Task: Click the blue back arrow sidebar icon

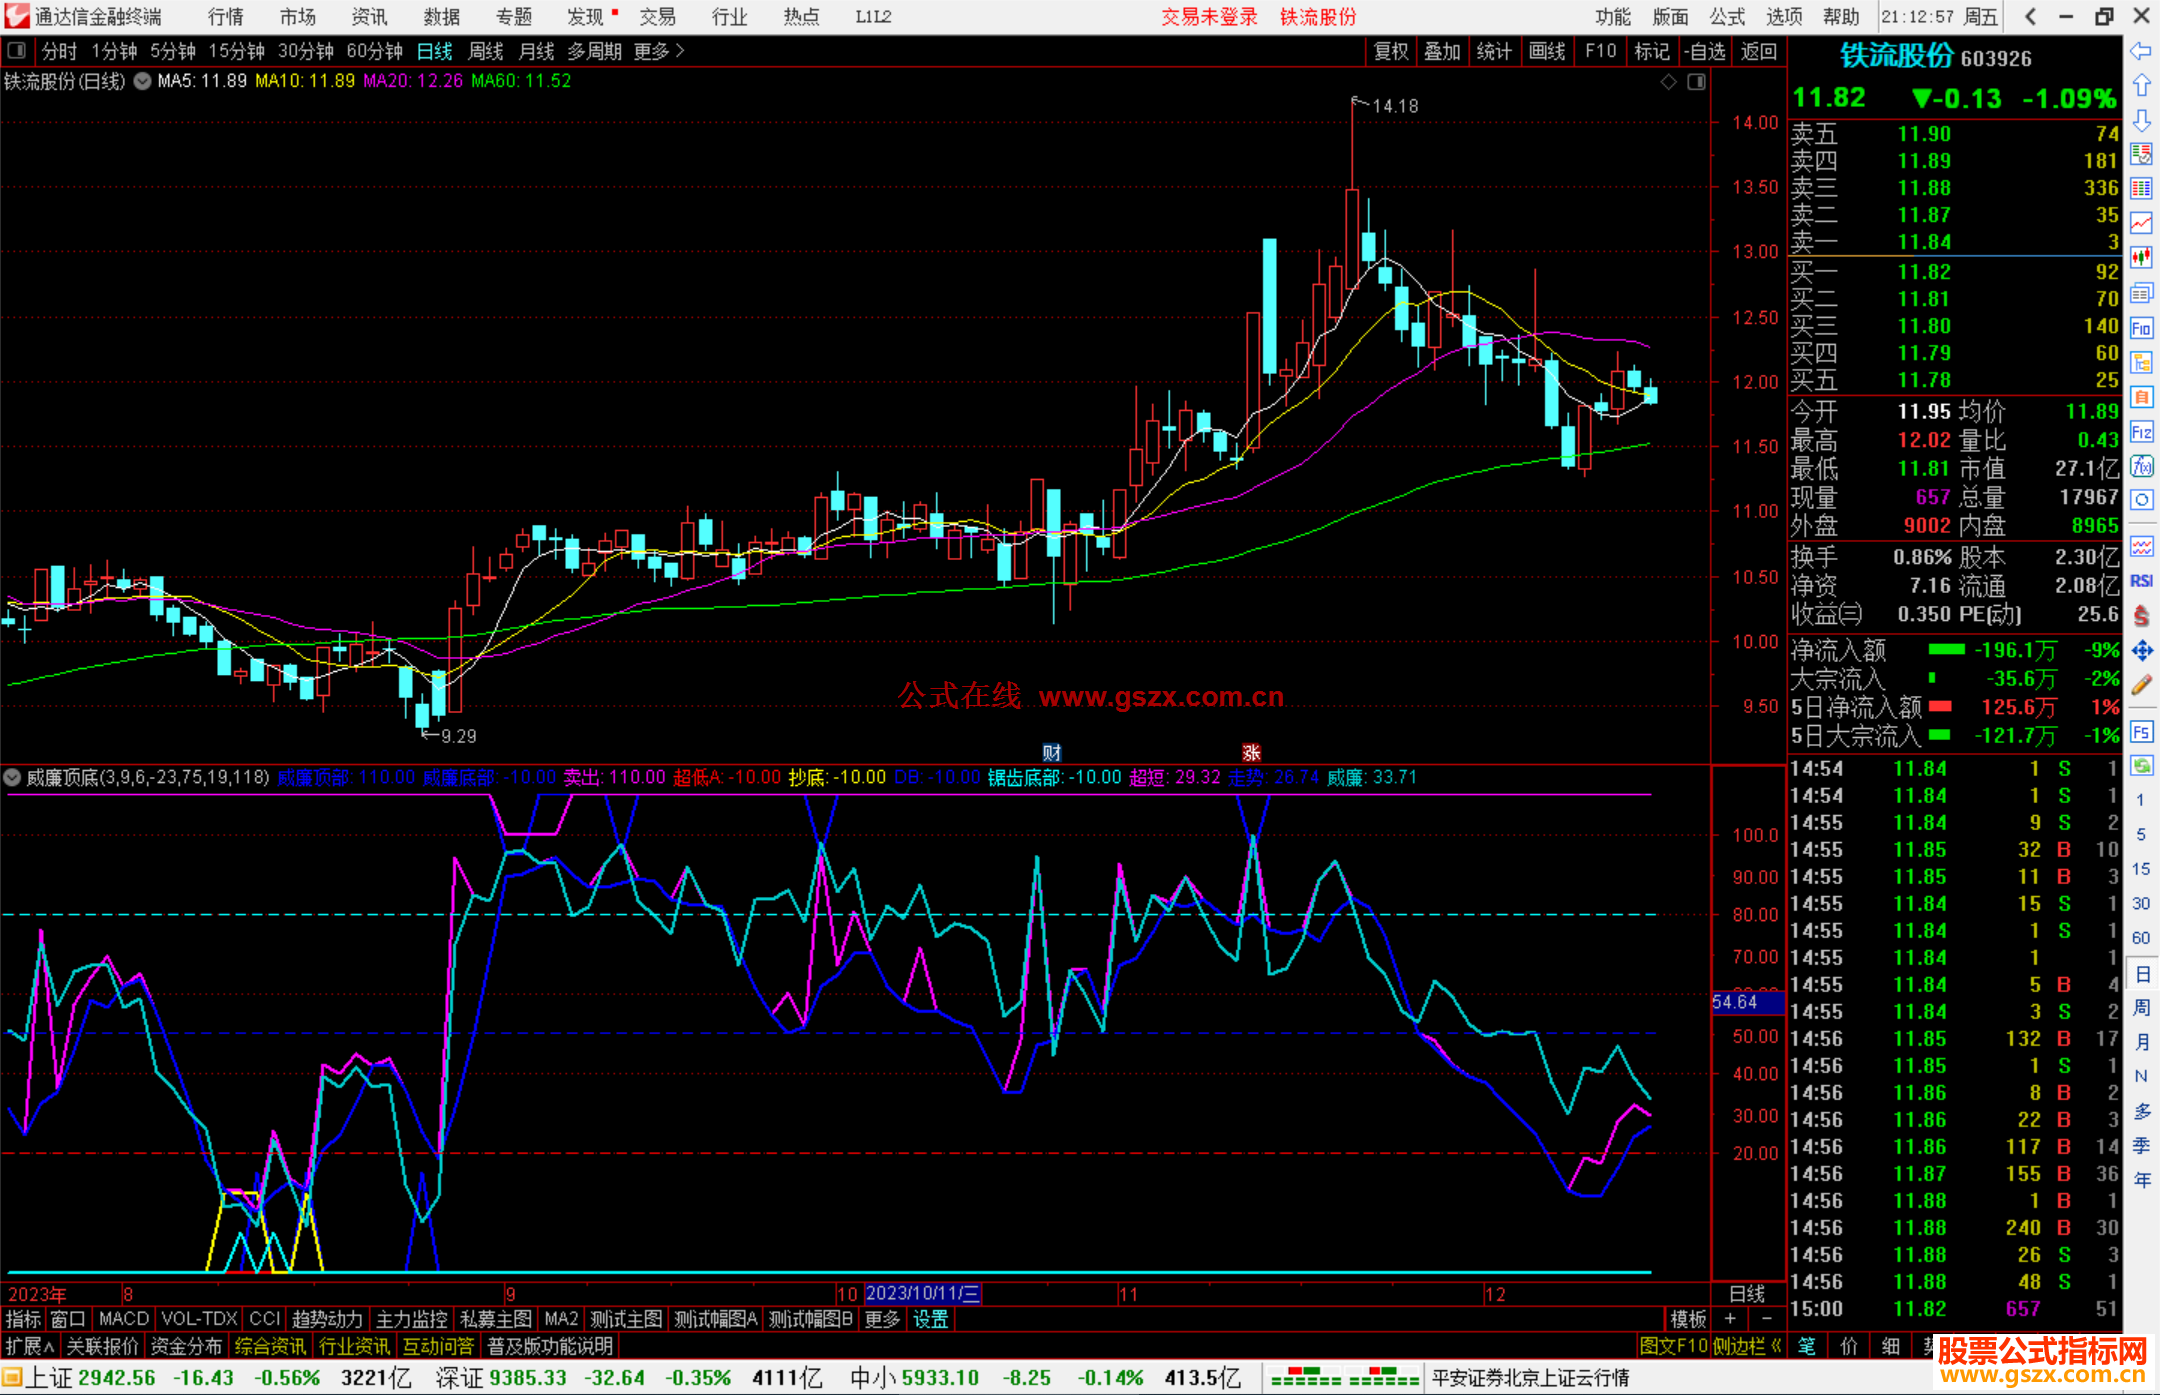Action: 2141,51
